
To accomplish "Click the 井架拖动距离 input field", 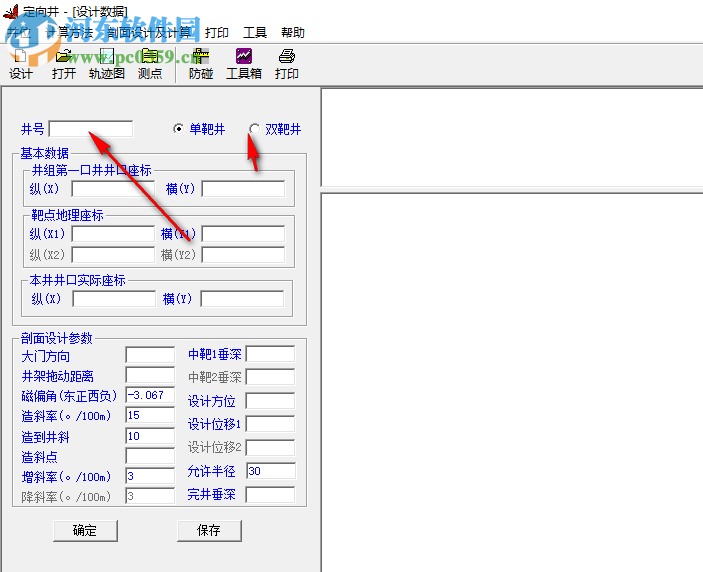I will 150,375.
